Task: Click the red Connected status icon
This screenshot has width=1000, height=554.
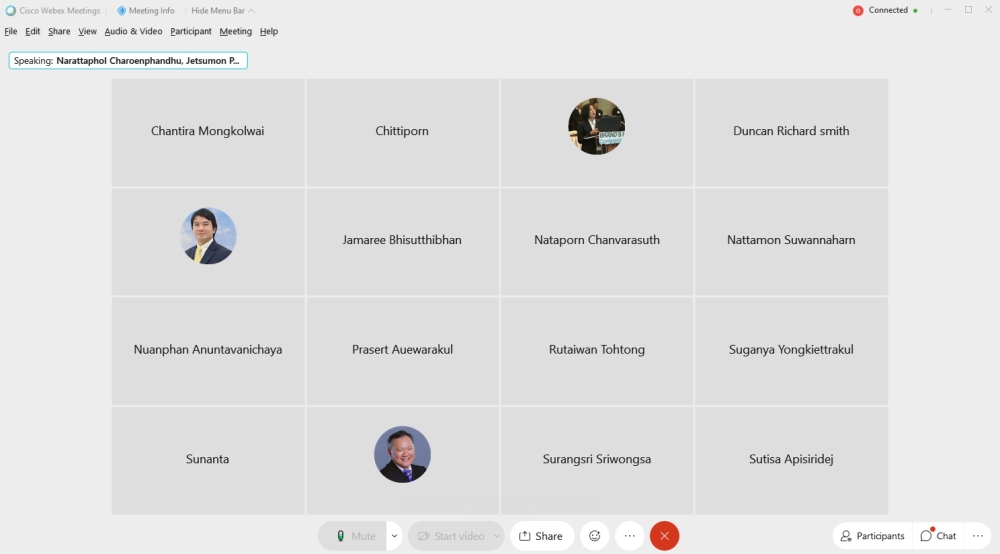Action: [x=857, y=11]
